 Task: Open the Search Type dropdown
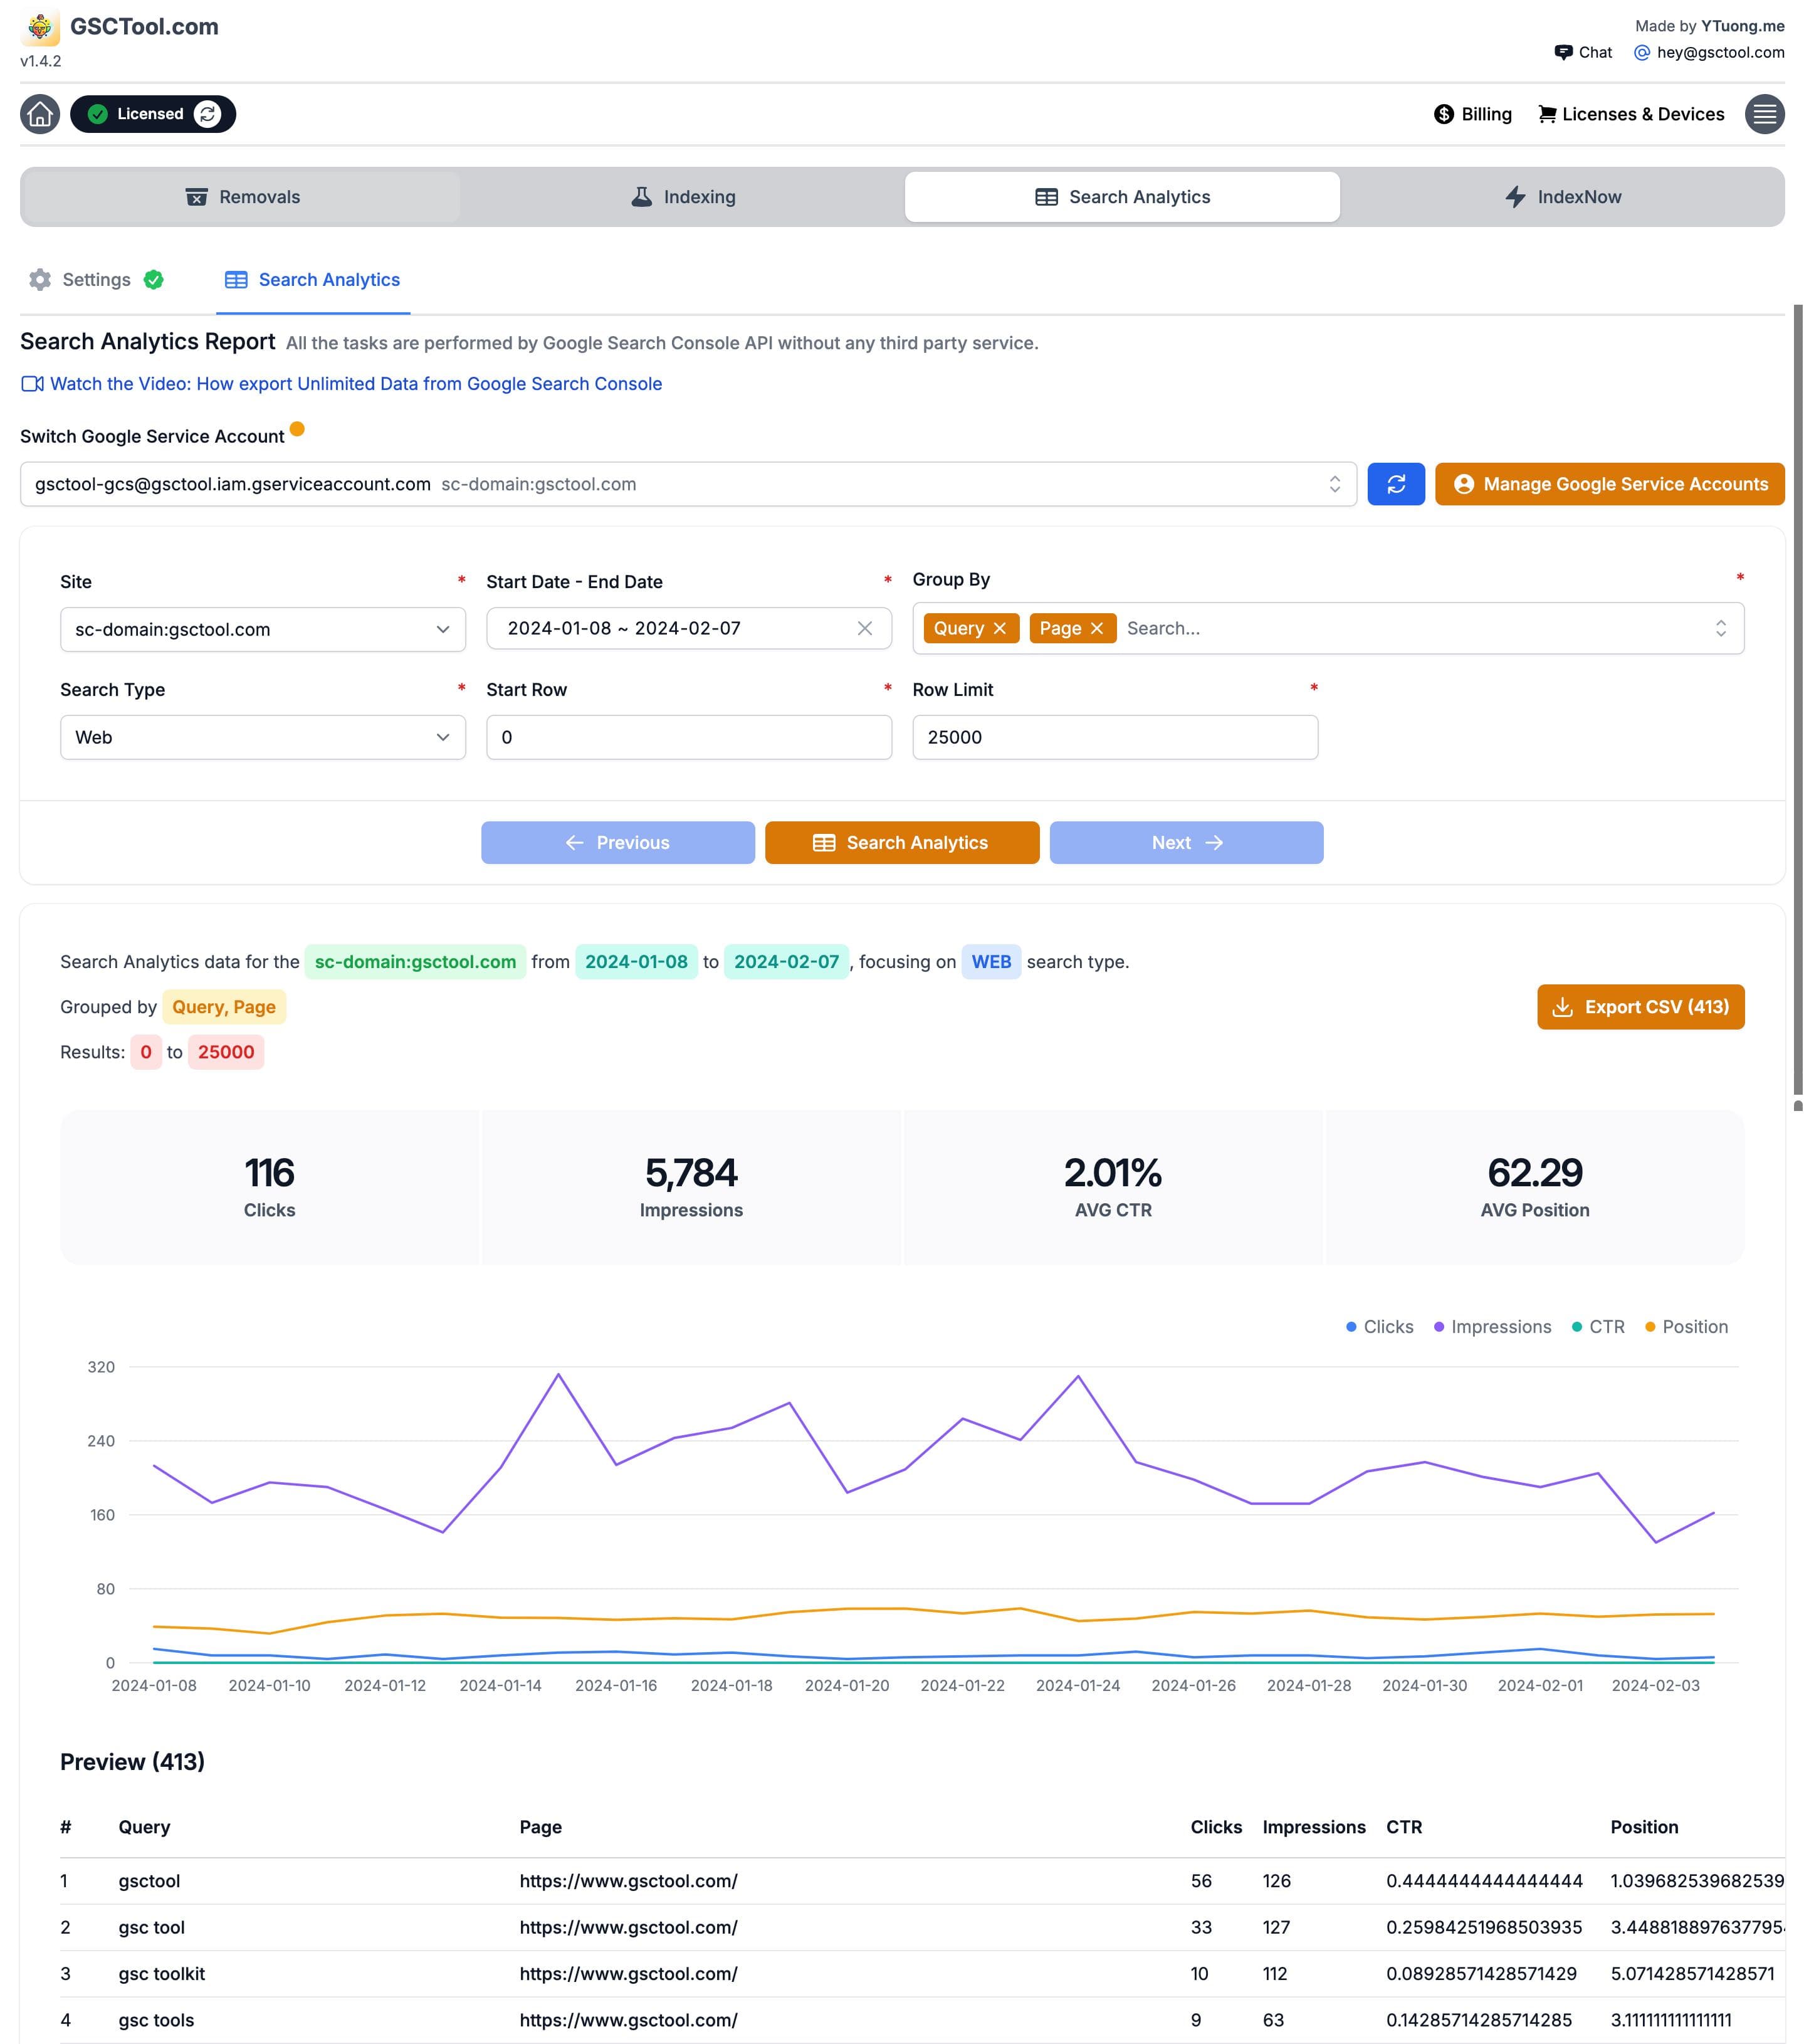[x=263, y=737]
